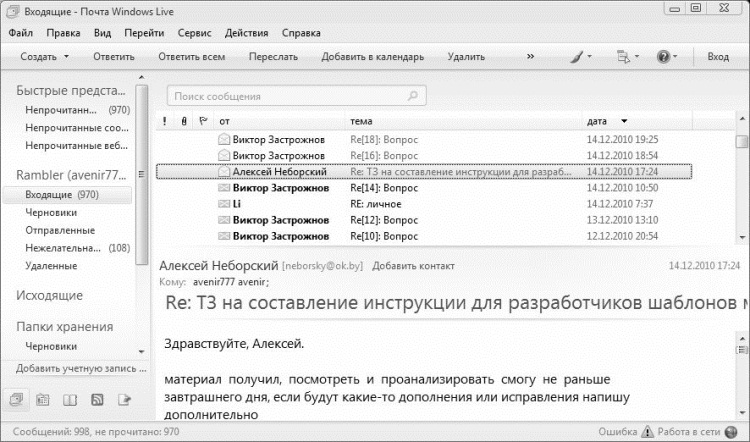Expand hidden toolbar commands chevron
The width and height of the screenshot is (750, 442).
click(530, 56)
